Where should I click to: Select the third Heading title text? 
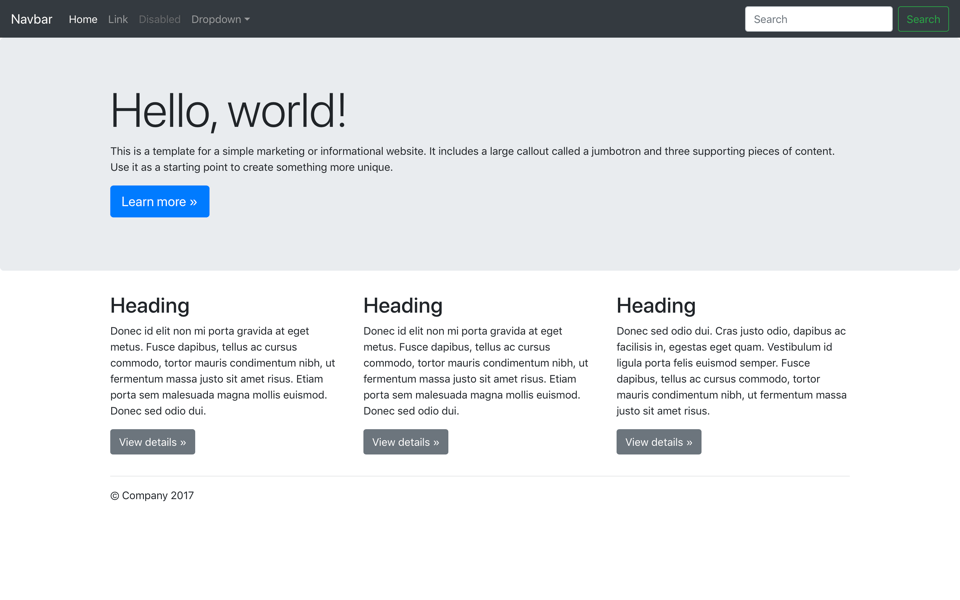(x=655, y=305)
